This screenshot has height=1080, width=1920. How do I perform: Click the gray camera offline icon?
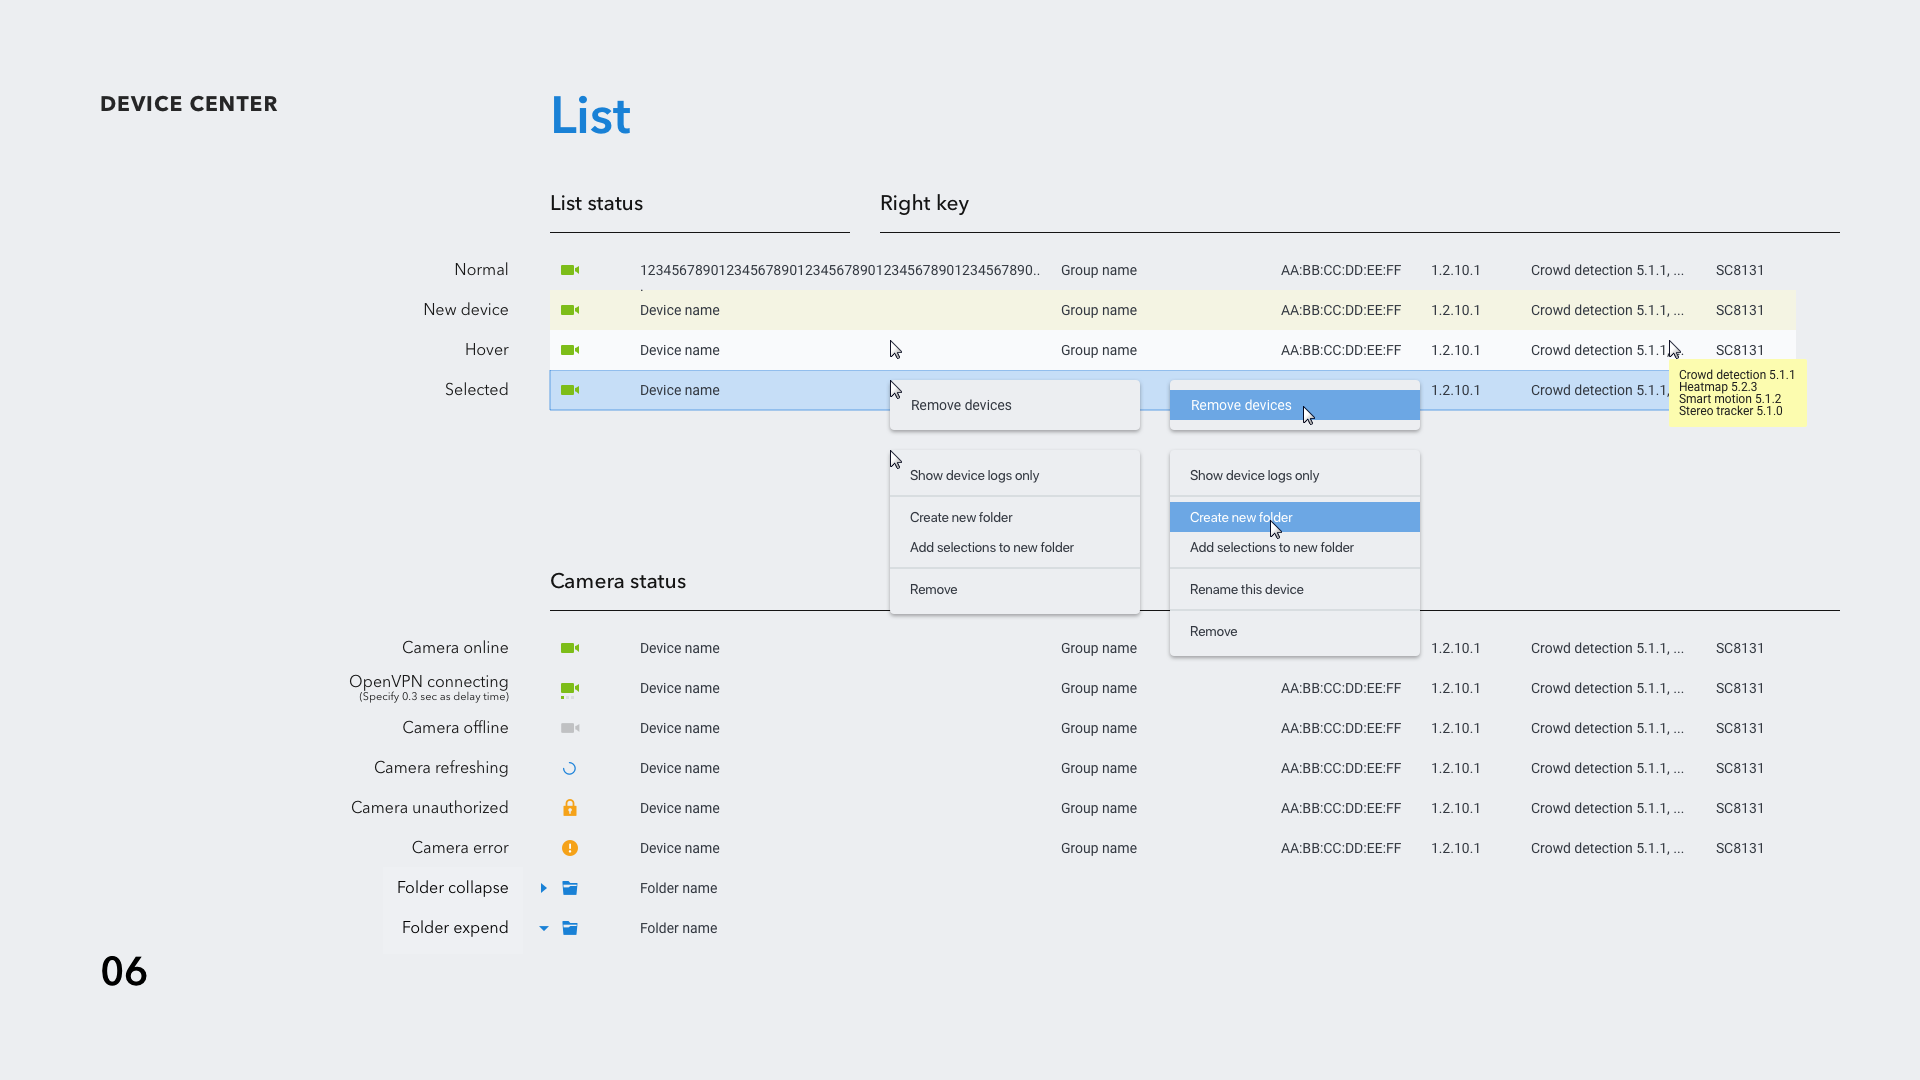point(570,728)
